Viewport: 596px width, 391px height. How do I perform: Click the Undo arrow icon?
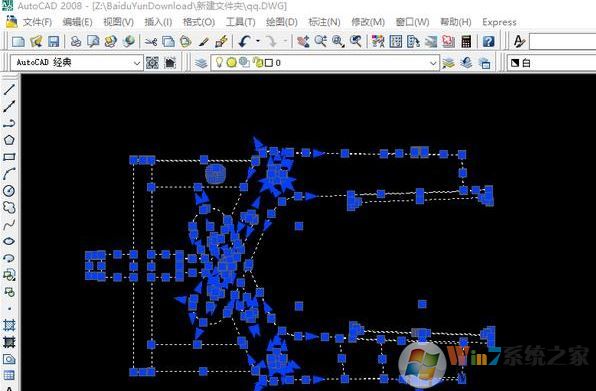coord(244,41)
